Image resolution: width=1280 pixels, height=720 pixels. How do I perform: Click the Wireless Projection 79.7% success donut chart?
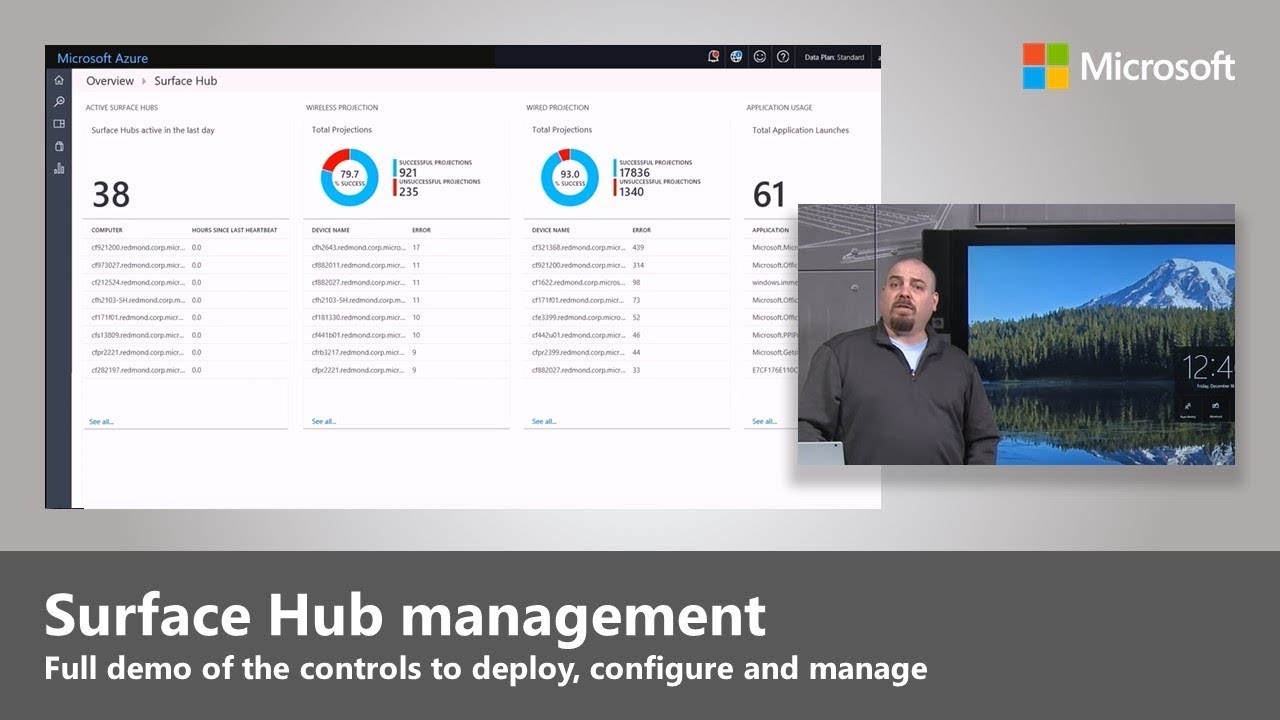click(349, 177)
